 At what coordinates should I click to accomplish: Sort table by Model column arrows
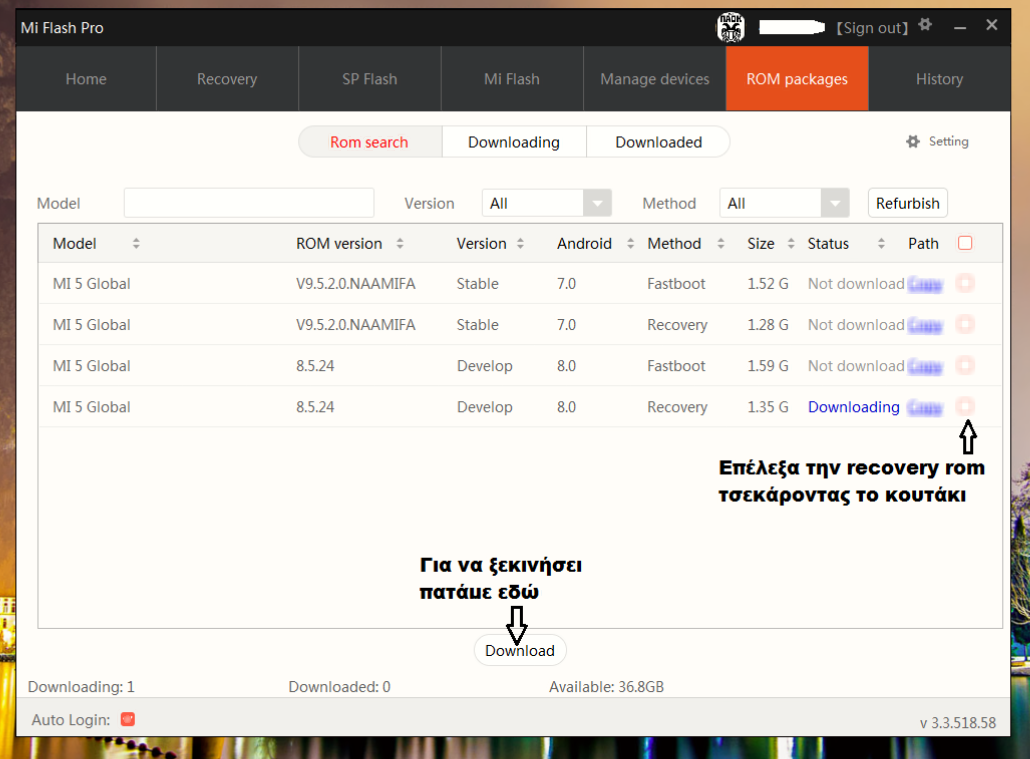click(136, 243)
